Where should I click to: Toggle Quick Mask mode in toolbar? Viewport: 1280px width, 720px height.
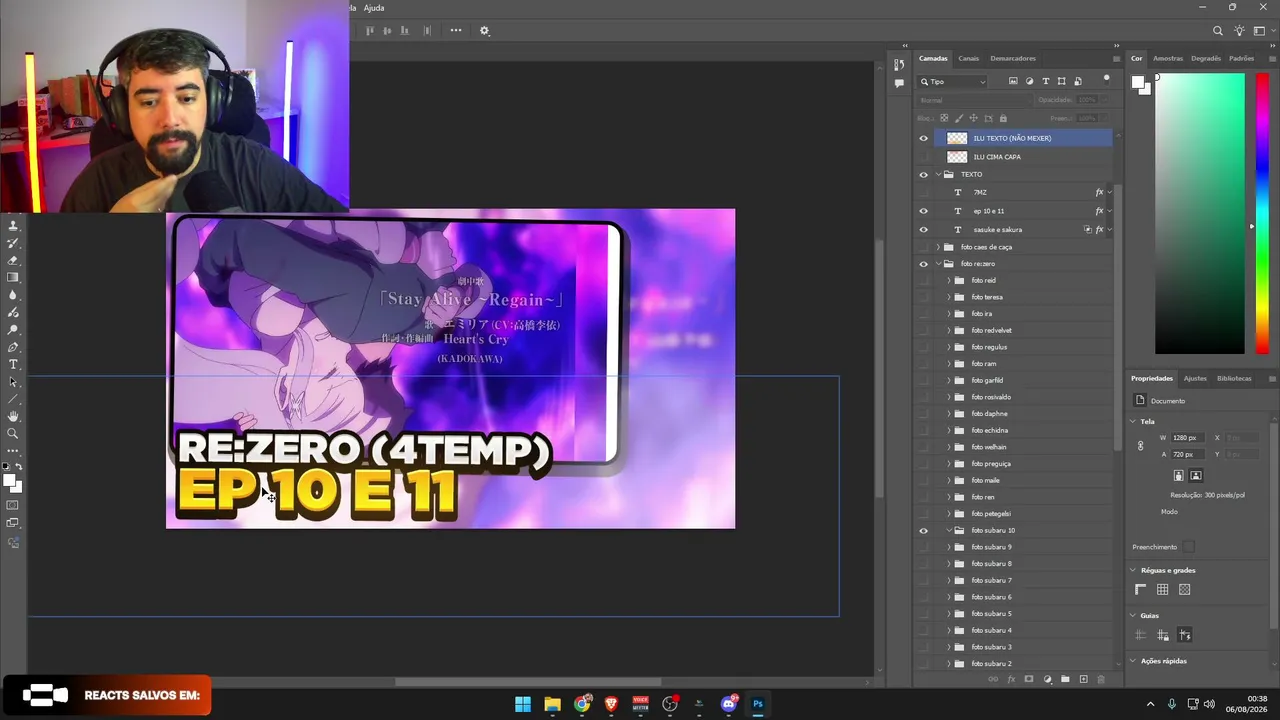pyautogui.click(x=13, y=505)
